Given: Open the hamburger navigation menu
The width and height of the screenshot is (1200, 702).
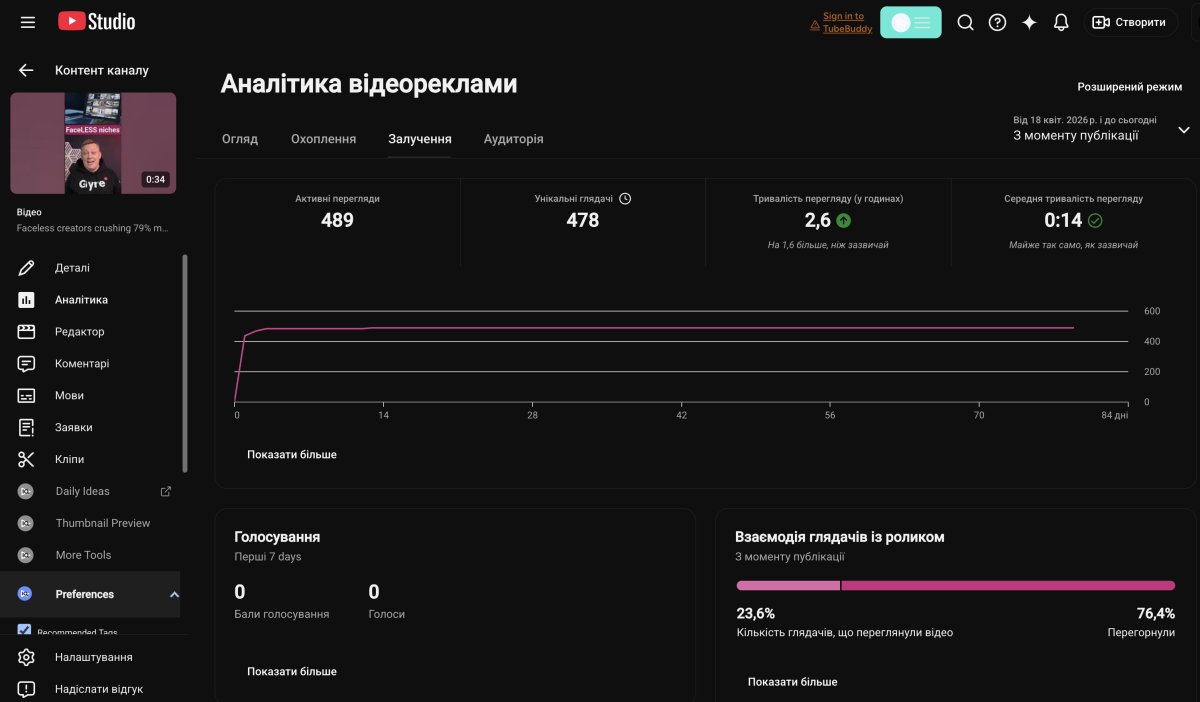Looking at the screenshot, I should [x=28, y=22].
